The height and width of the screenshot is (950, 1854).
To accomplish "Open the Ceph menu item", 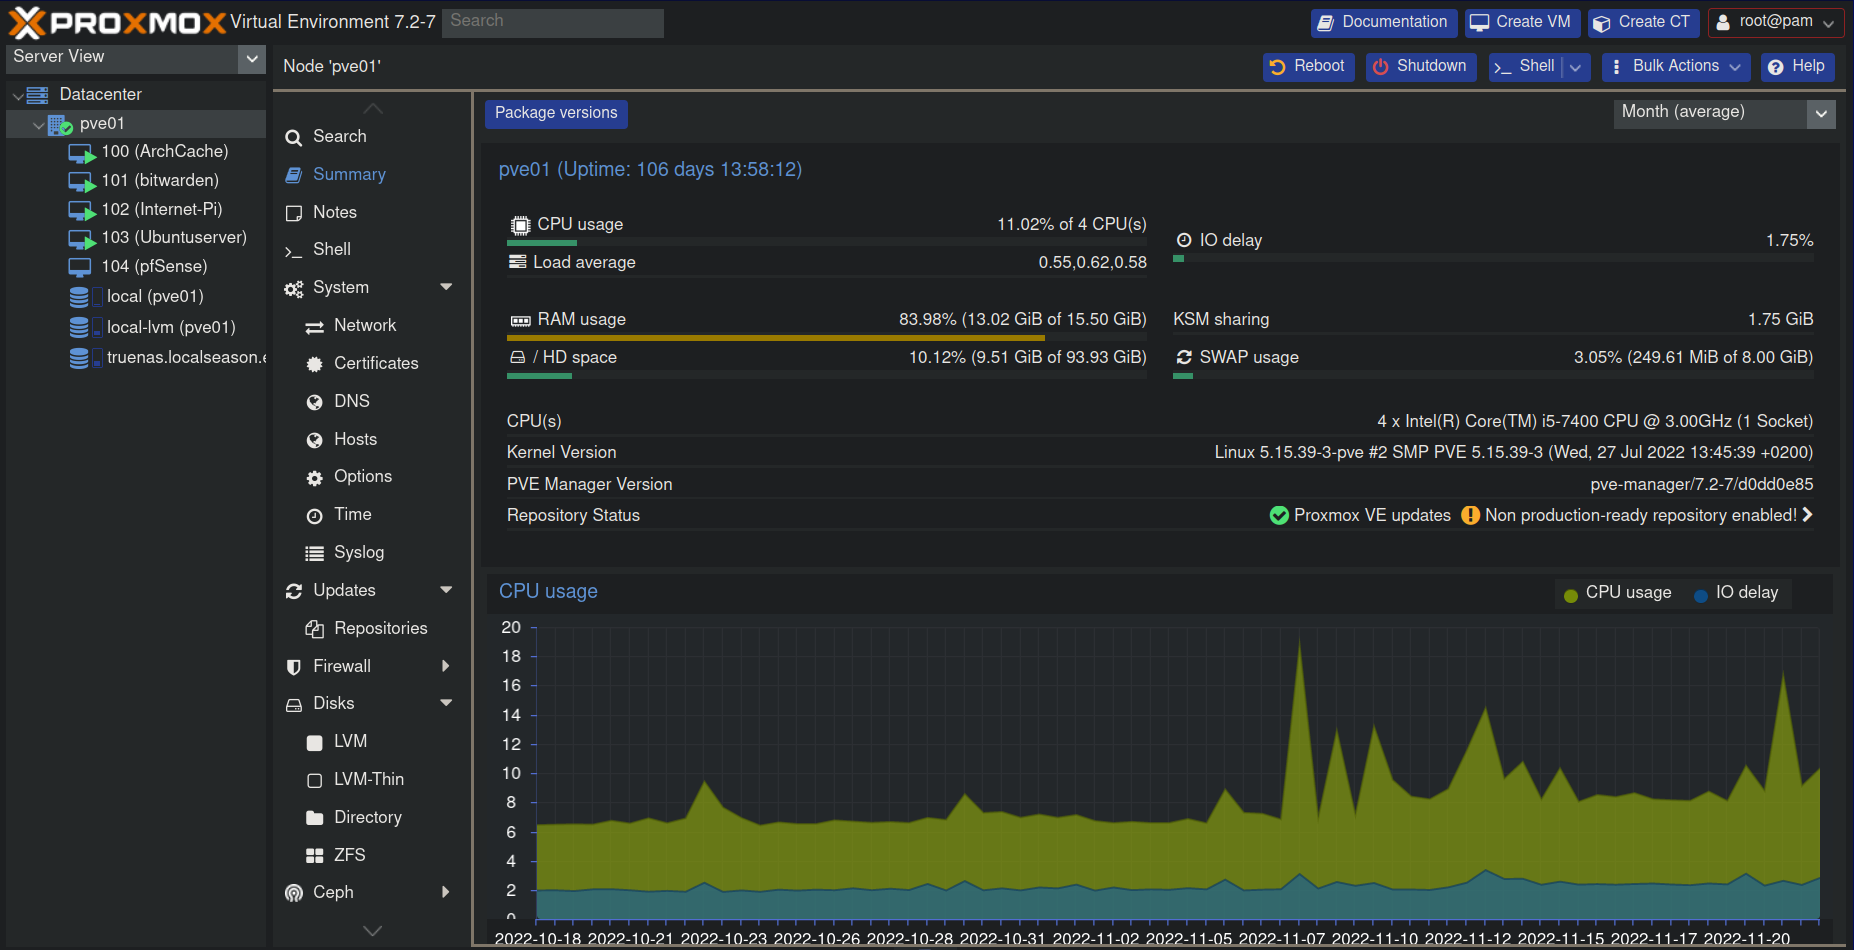I will tap(333, 893).
